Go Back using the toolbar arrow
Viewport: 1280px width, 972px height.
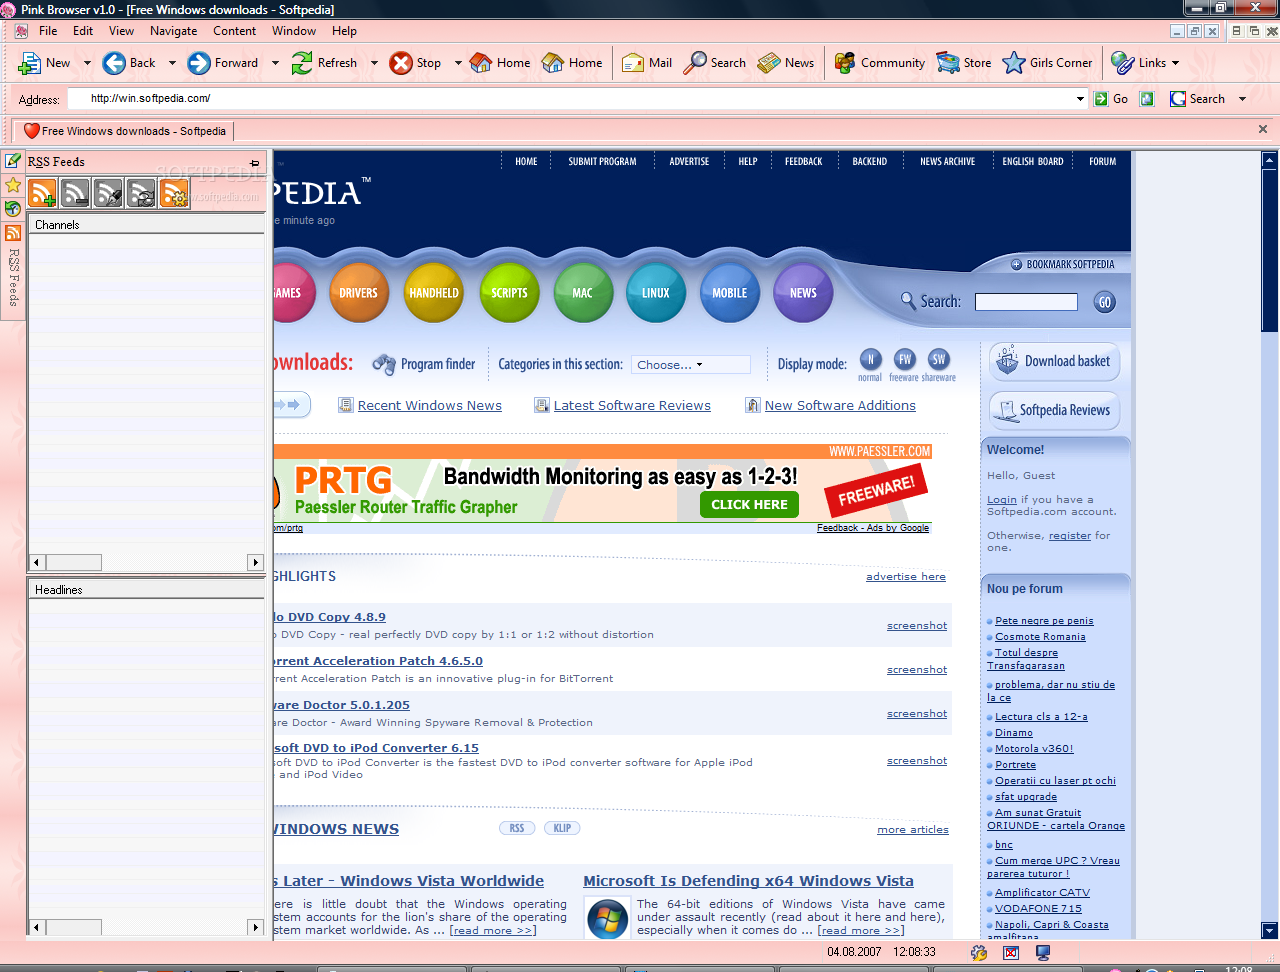(x=114, y=63)
